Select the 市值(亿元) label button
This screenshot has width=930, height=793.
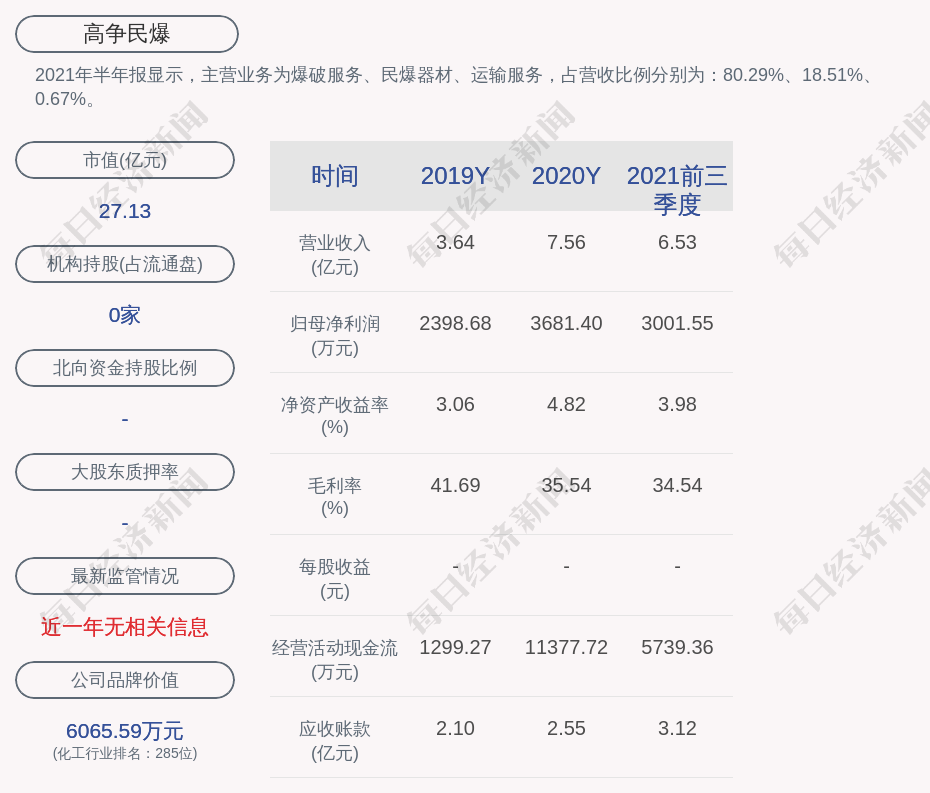[125, 160]
